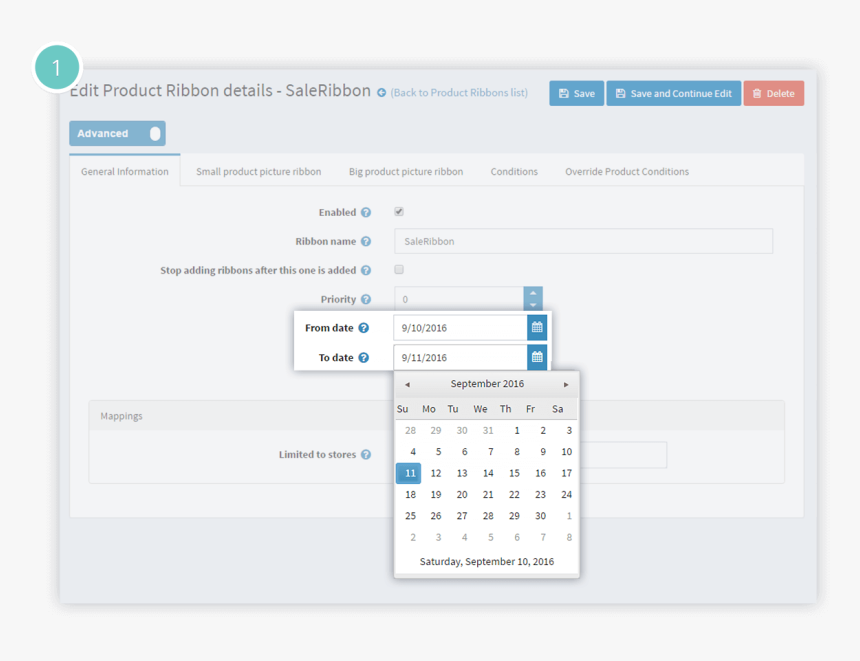Screen dimensions: 860x661
Task: Uncheck the Enabled checkbox
Action: pyautogui.click(x=398, y=212)
